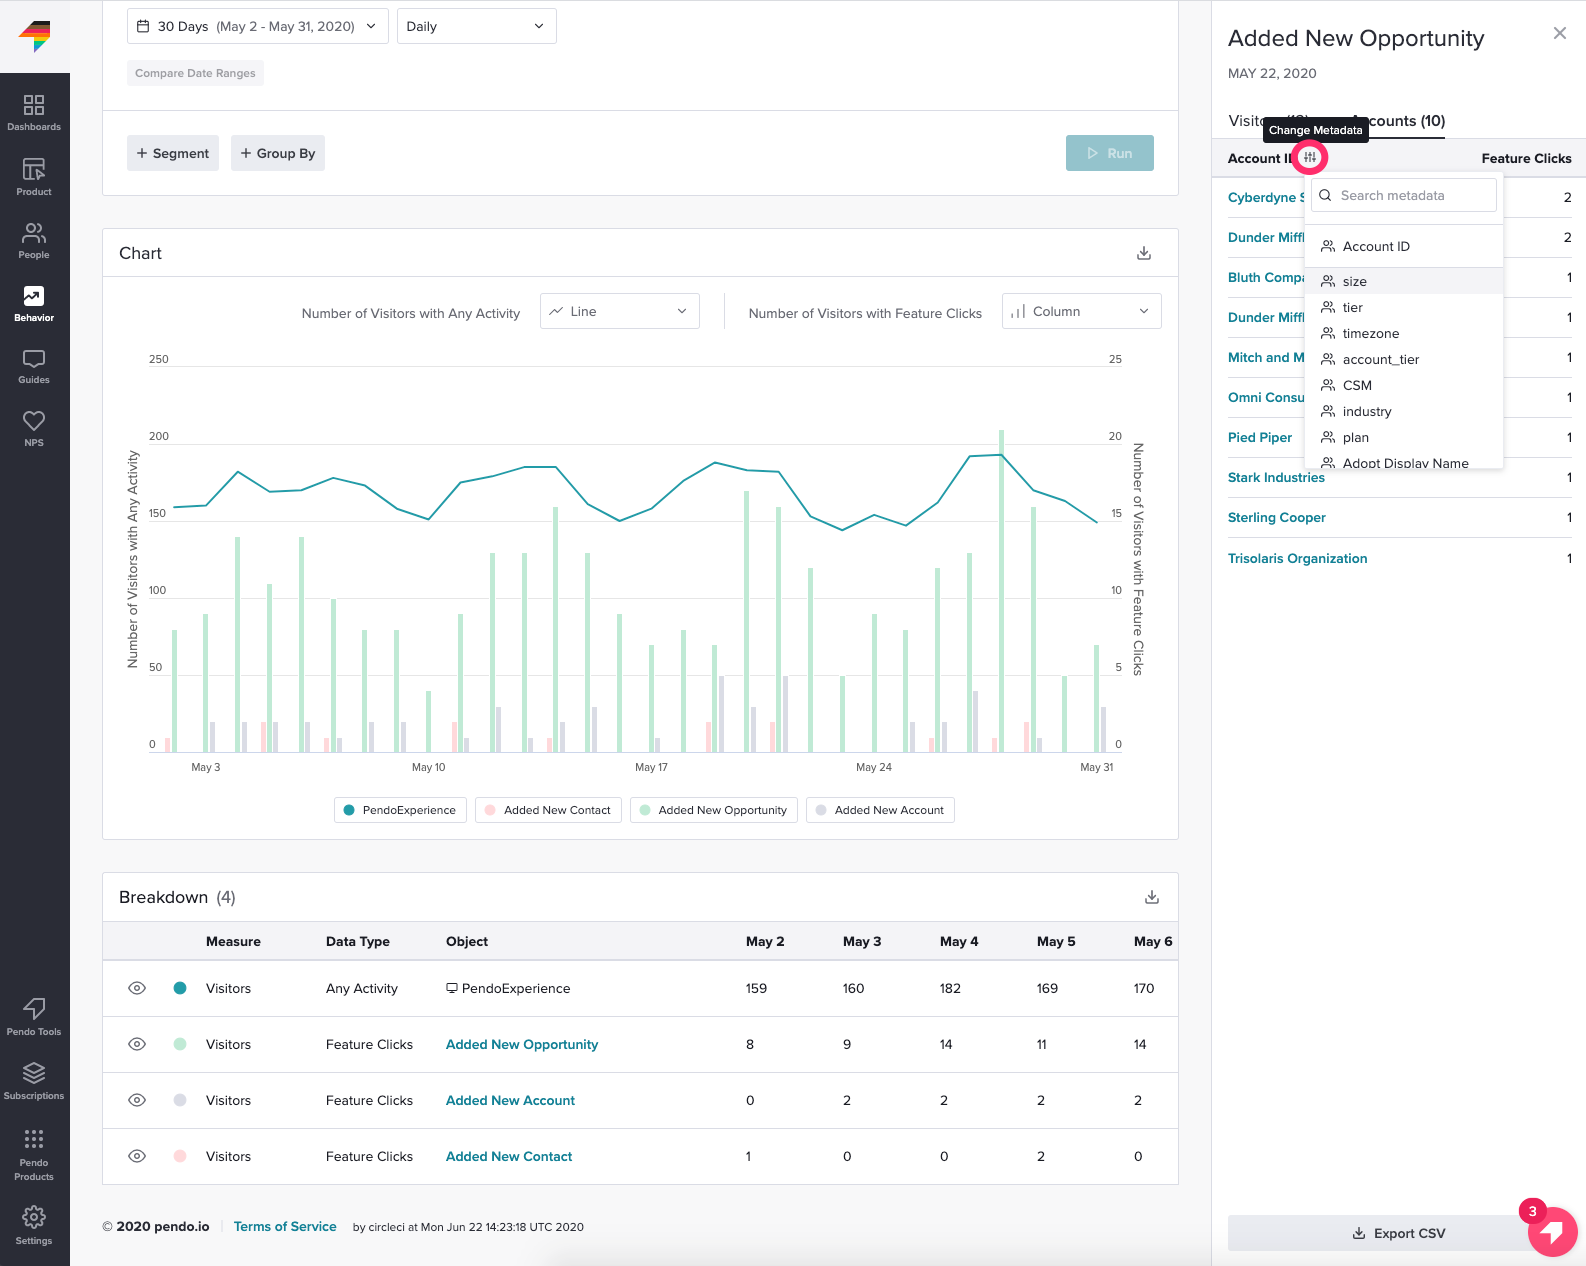
Task: Add a Segment
Action: click(173, 153)
